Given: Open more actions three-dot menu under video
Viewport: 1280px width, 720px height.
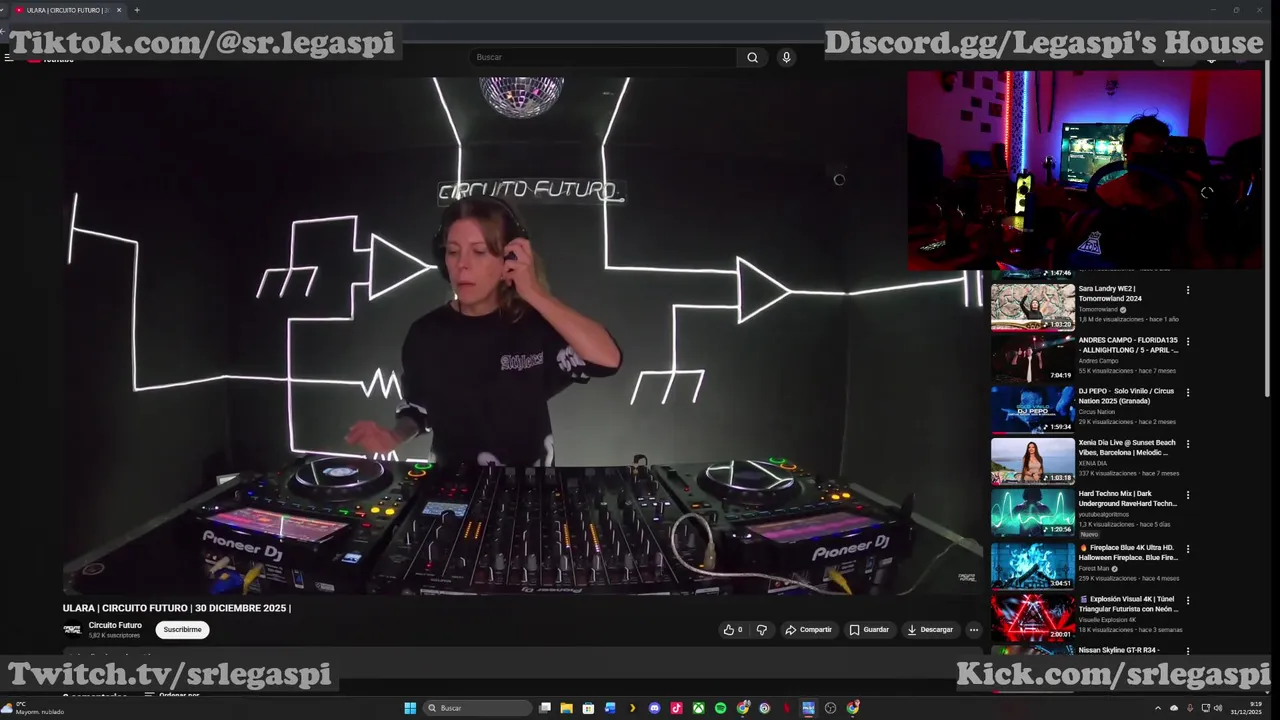Looking at the screenshot, I should click(973, 630).
